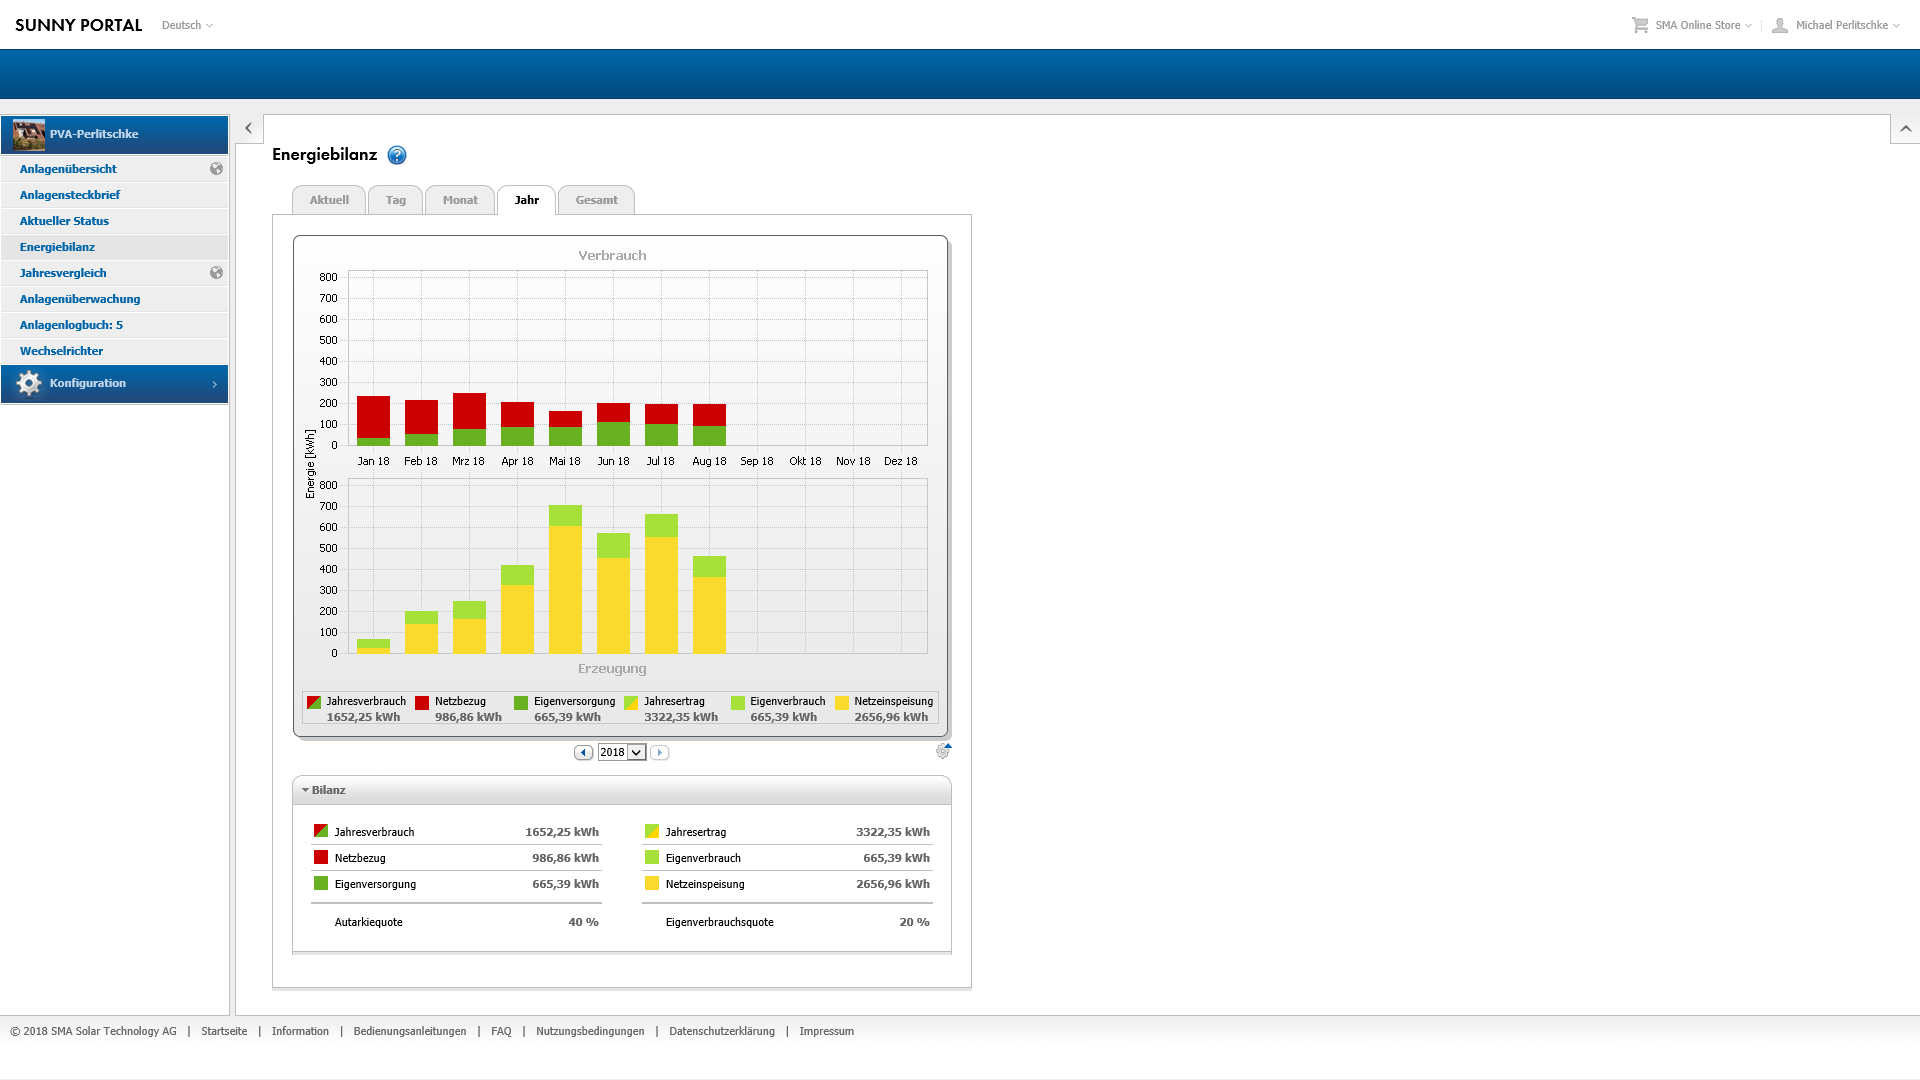Click the SMA Online Store cart icon

[x=1640, y=25]
